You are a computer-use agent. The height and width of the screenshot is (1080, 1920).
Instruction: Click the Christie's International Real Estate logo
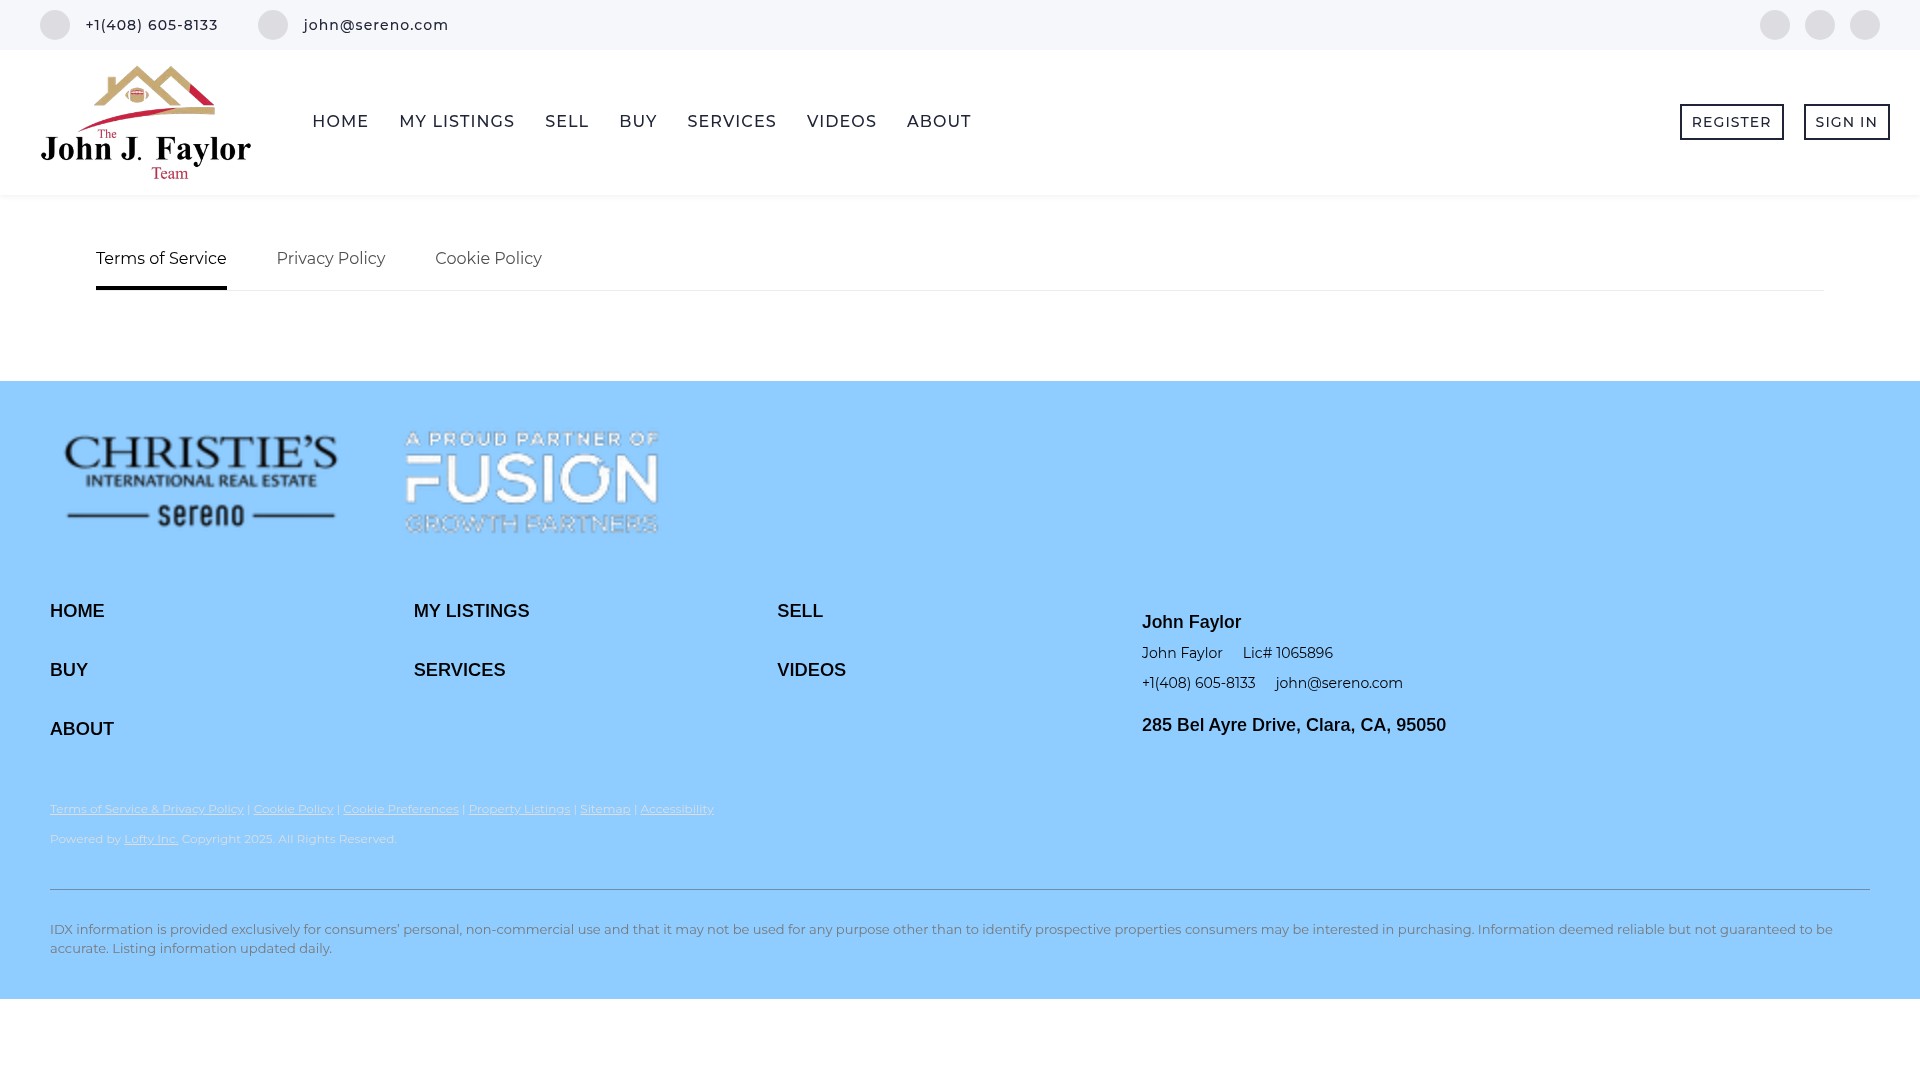click(x=201, y=481)
